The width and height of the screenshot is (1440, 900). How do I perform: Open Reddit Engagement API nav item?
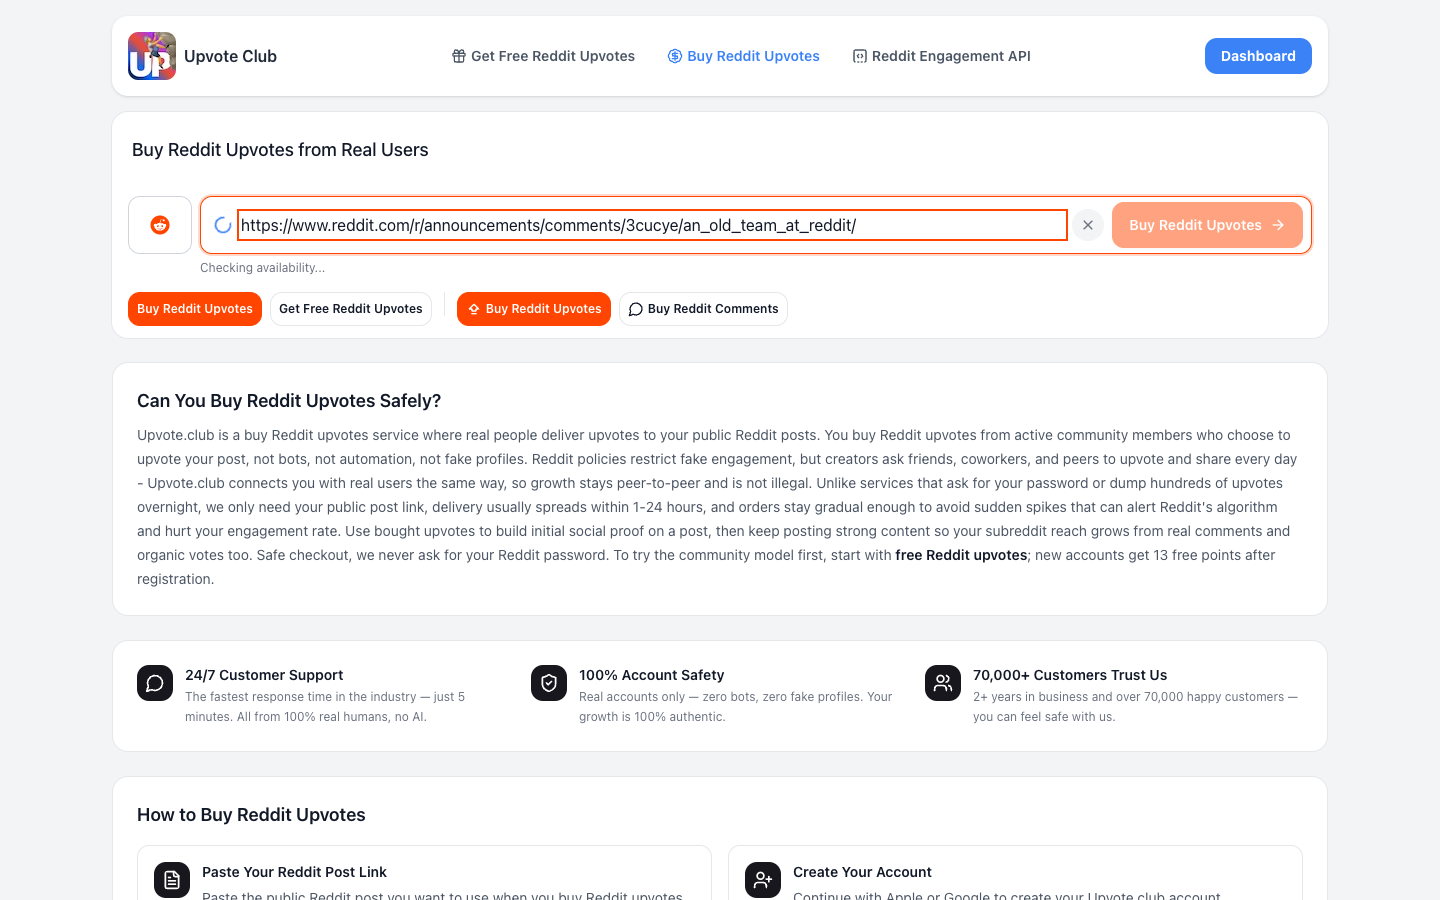pos(941,56)
